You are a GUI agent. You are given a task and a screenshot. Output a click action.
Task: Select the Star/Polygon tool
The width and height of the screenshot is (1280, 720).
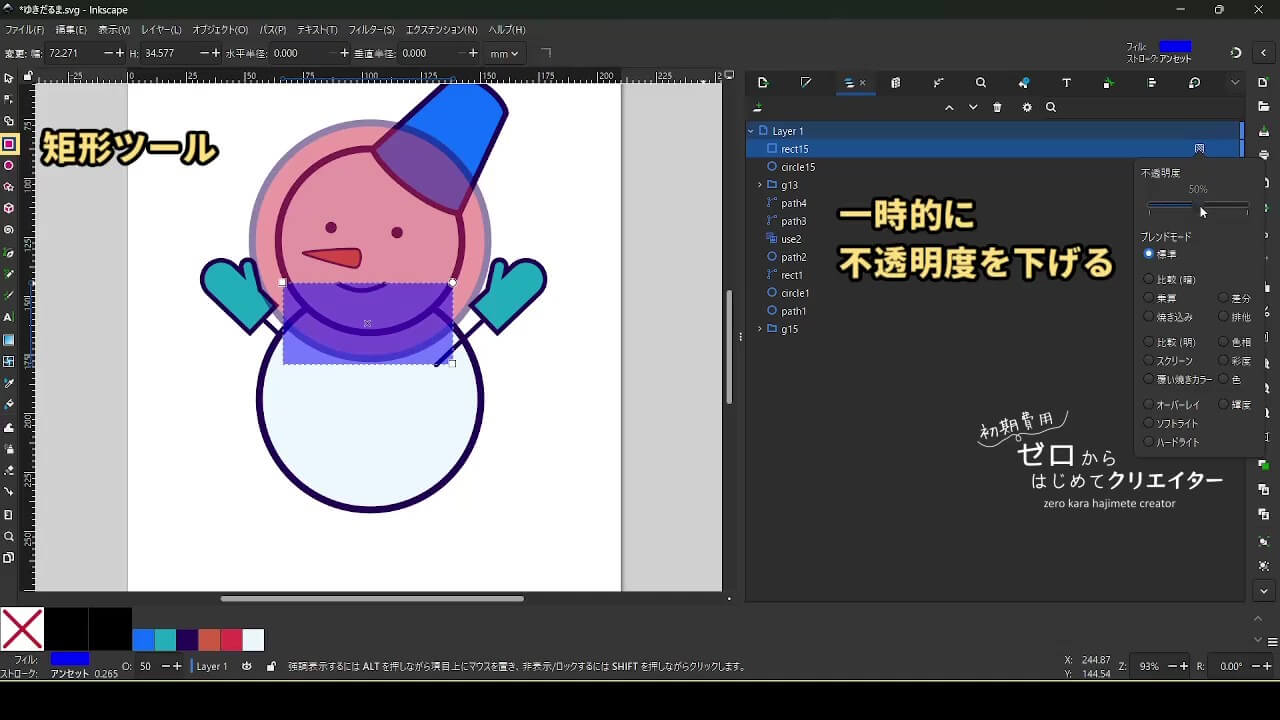click(9, 187)
